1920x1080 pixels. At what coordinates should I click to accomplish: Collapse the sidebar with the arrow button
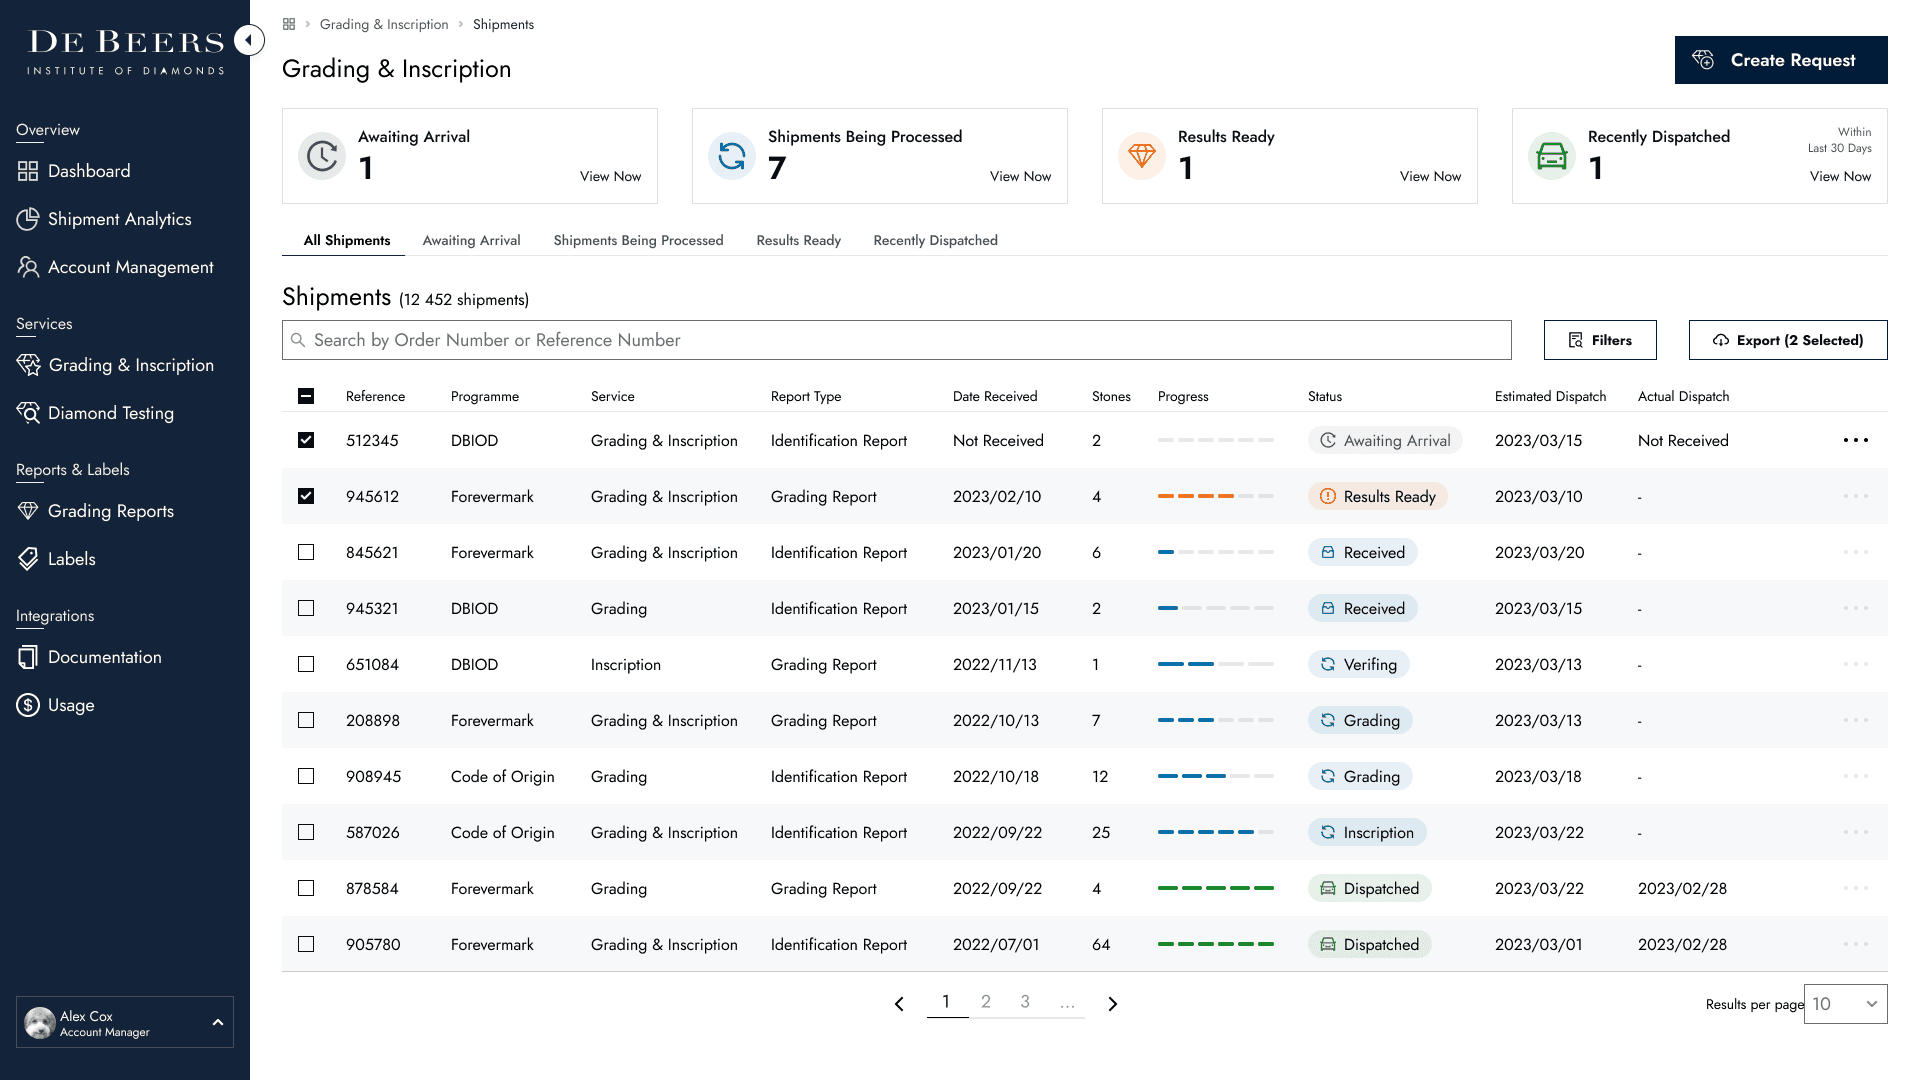point(249,40)
